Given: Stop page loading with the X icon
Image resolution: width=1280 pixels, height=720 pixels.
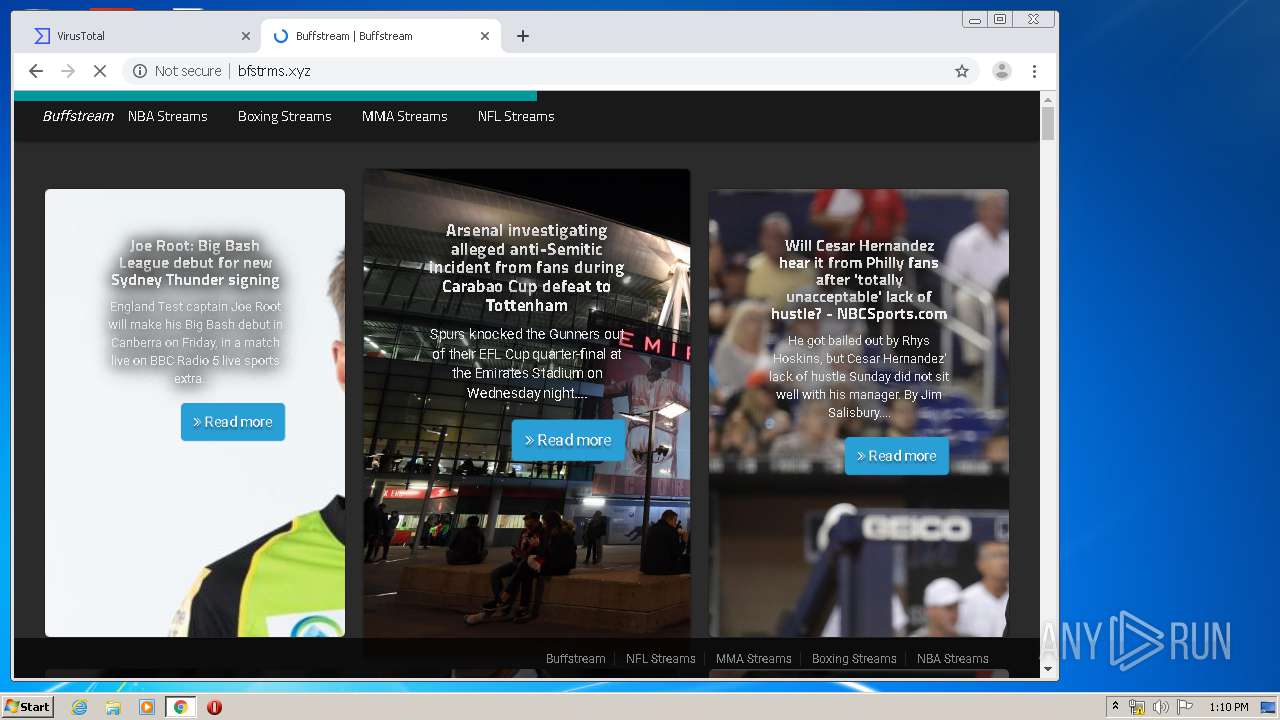Looking at the screenshot, I should (x=100, y=71).
